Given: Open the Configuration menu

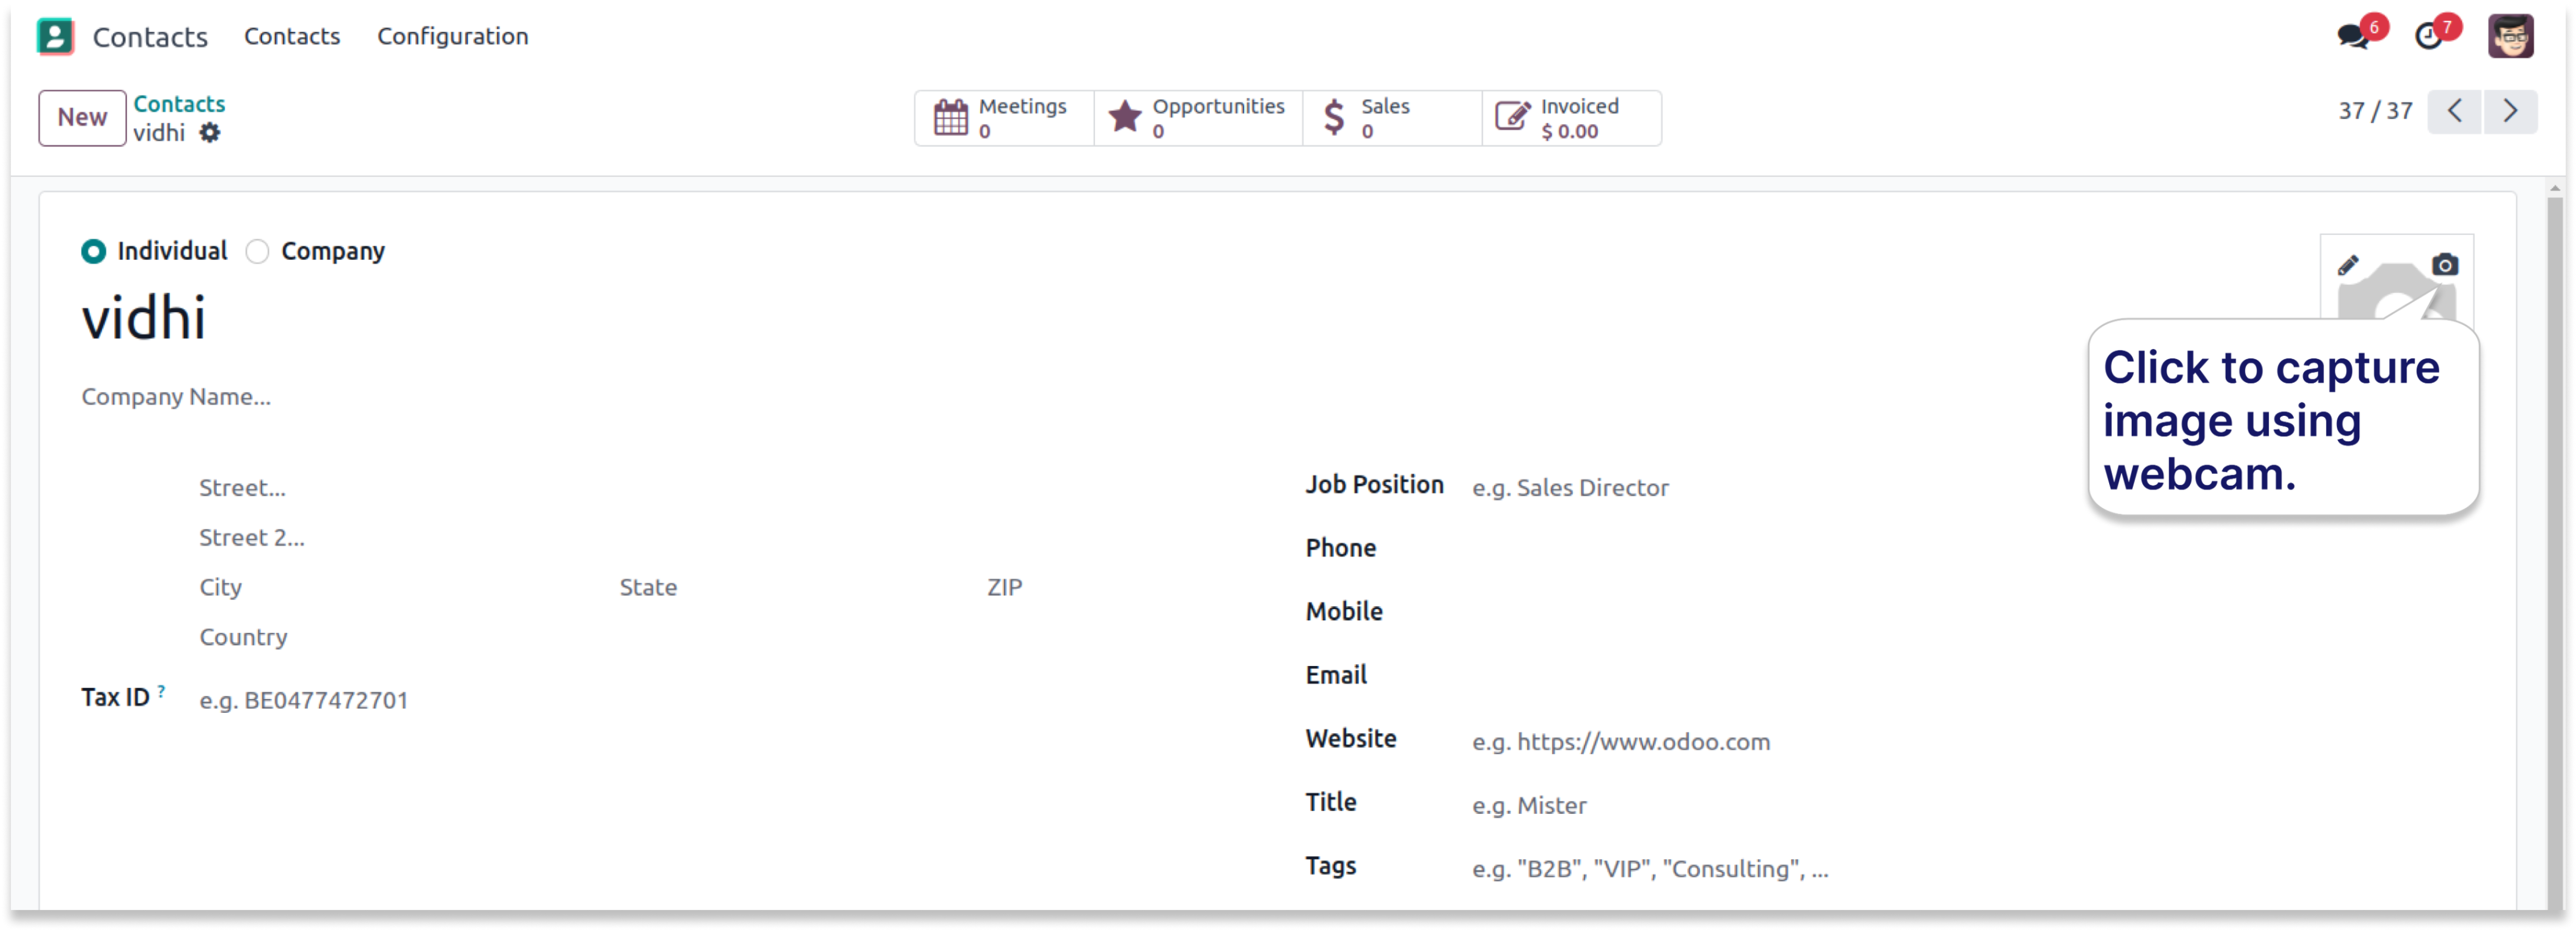Looking at the screenshot, I should 452,37.
